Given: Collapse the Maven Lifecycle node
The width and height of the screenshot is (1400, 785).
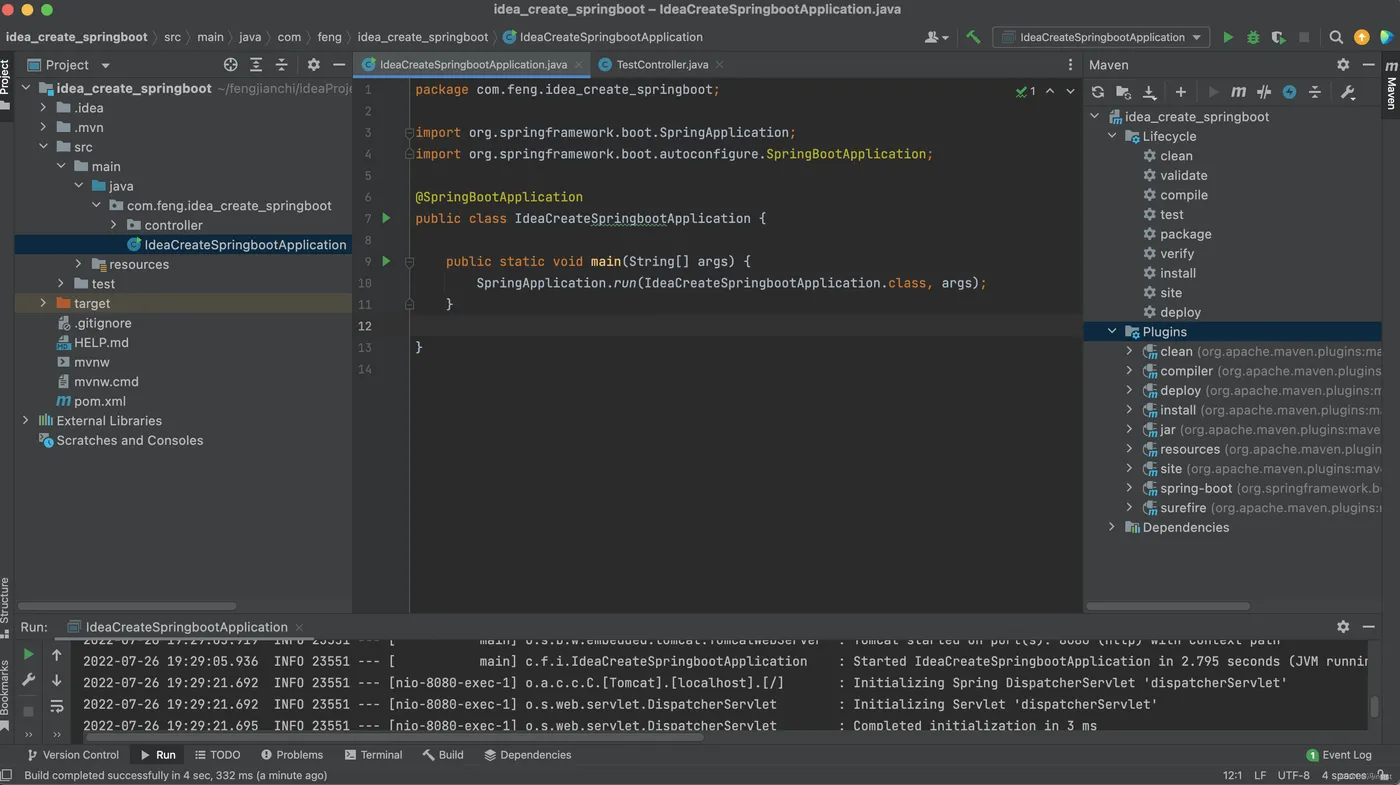Looking at the screenshot, I should point(1112,136).
